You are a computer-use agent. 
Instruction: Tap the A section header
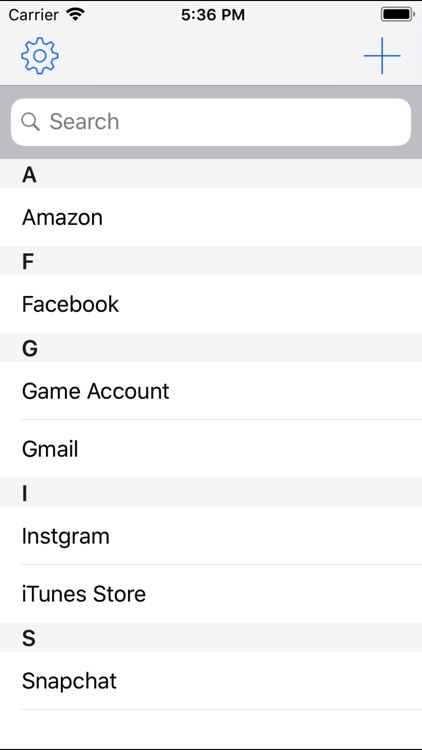point(211,174)
